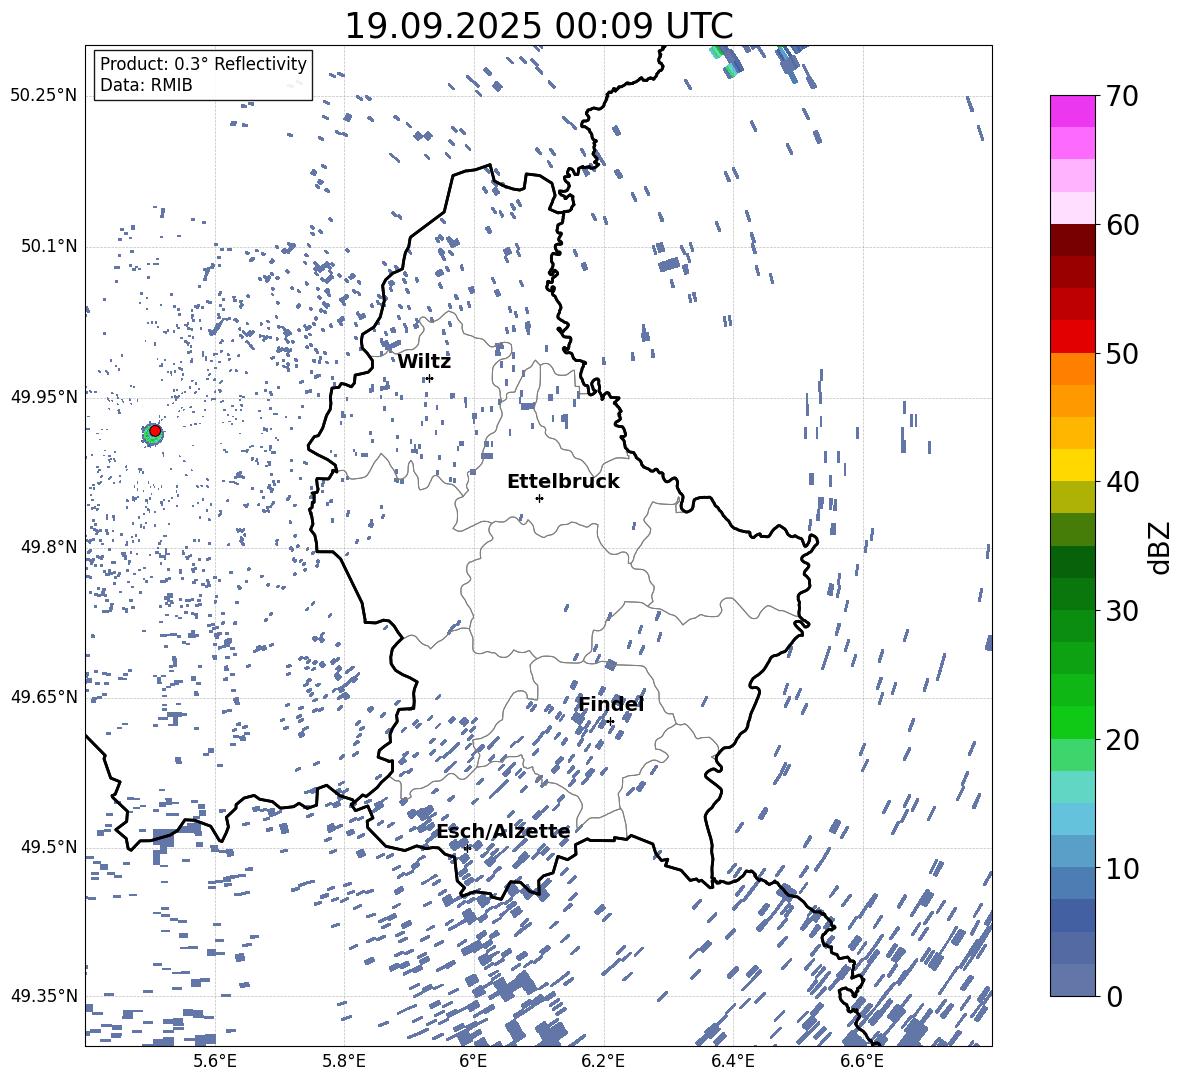The width and height of the screenshot is (1184, 1081).
Task: Click the cross marker beneath Findel
Action: pyautogui.click(x=610, y=722)
